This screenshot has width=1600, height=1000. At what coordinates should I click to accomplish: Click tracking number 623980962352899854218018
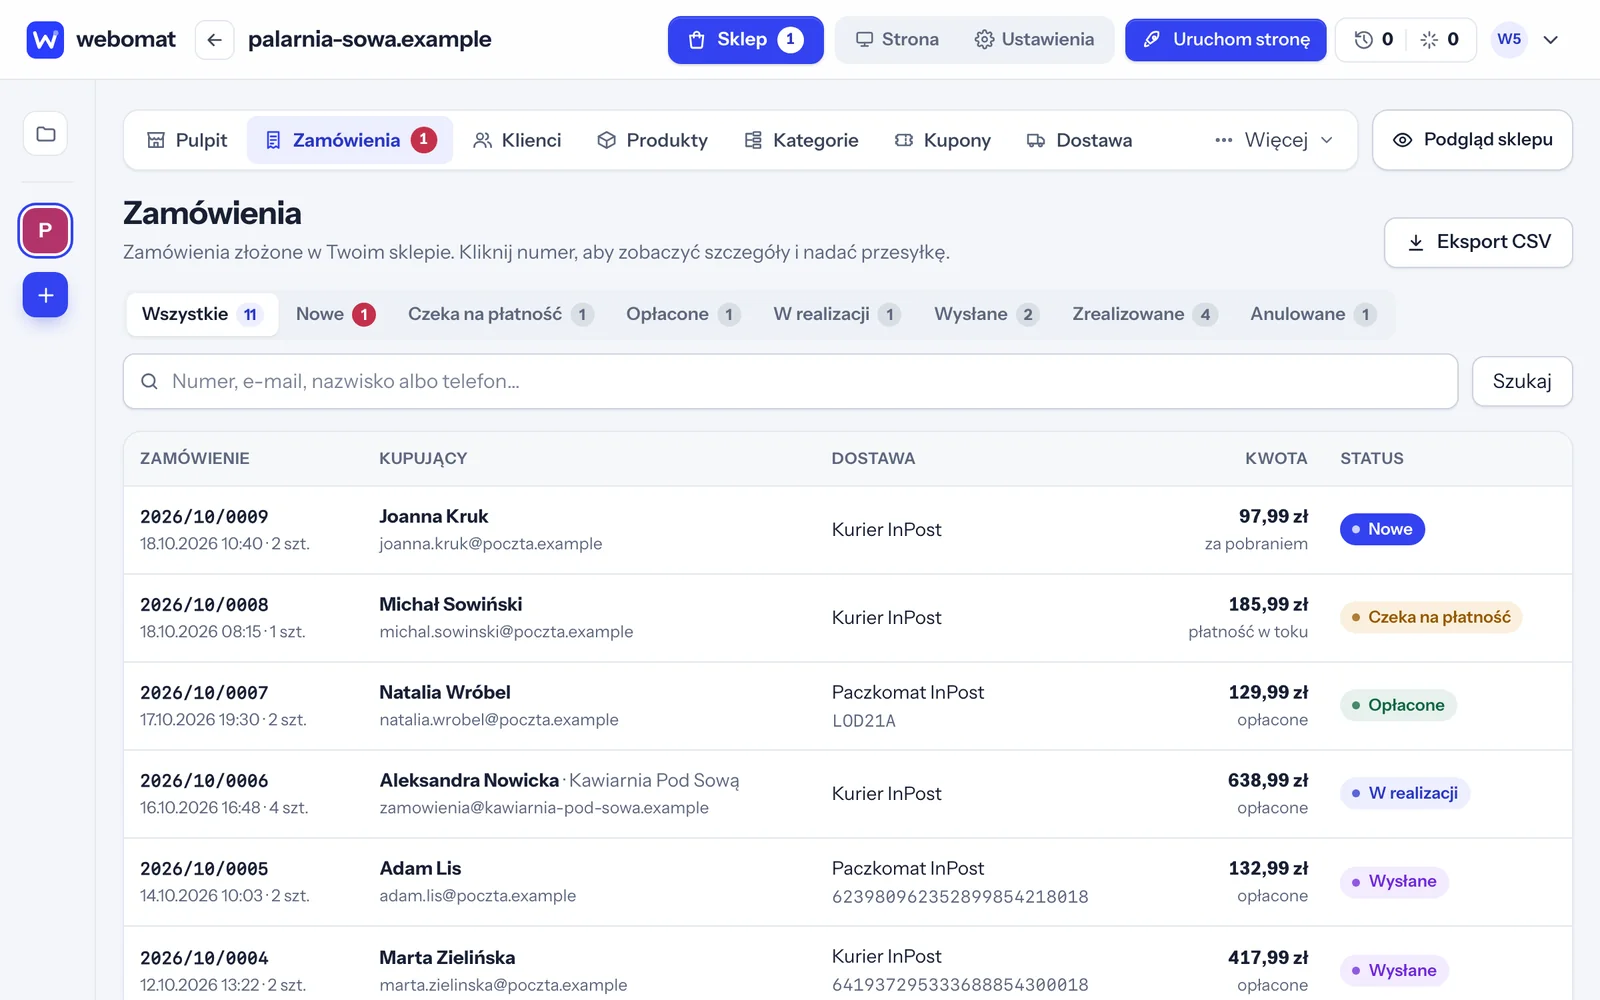pos(960,897)
